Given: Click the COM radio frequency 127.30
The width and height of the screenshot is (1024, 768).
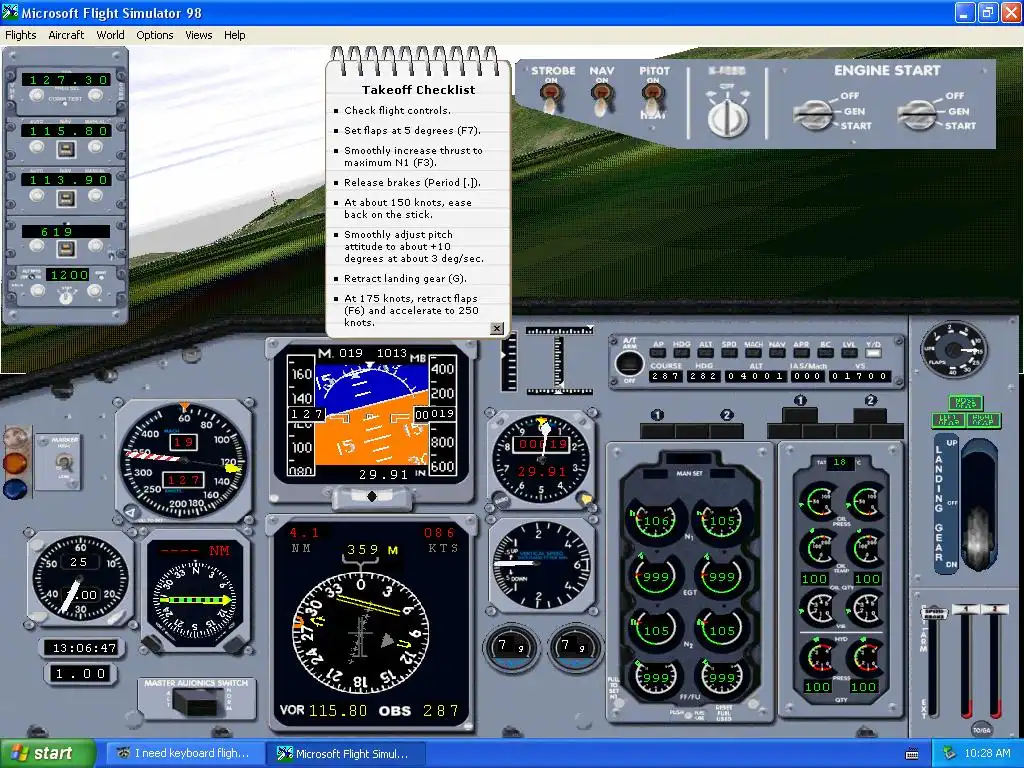Looking at the screenshot, I should [66, 80].
